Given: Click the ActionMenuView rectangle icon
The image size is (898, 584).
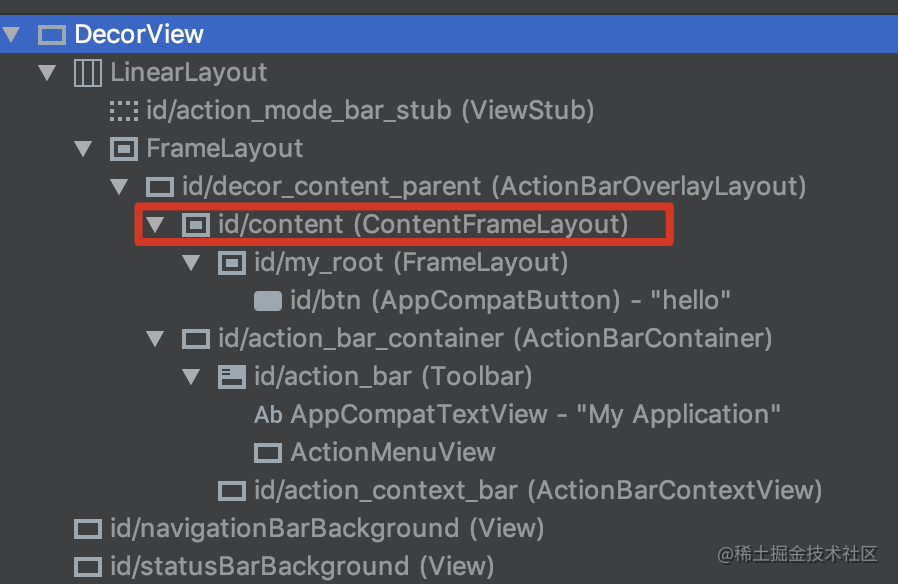Looking at the screenshot, I should pos(267,452).
